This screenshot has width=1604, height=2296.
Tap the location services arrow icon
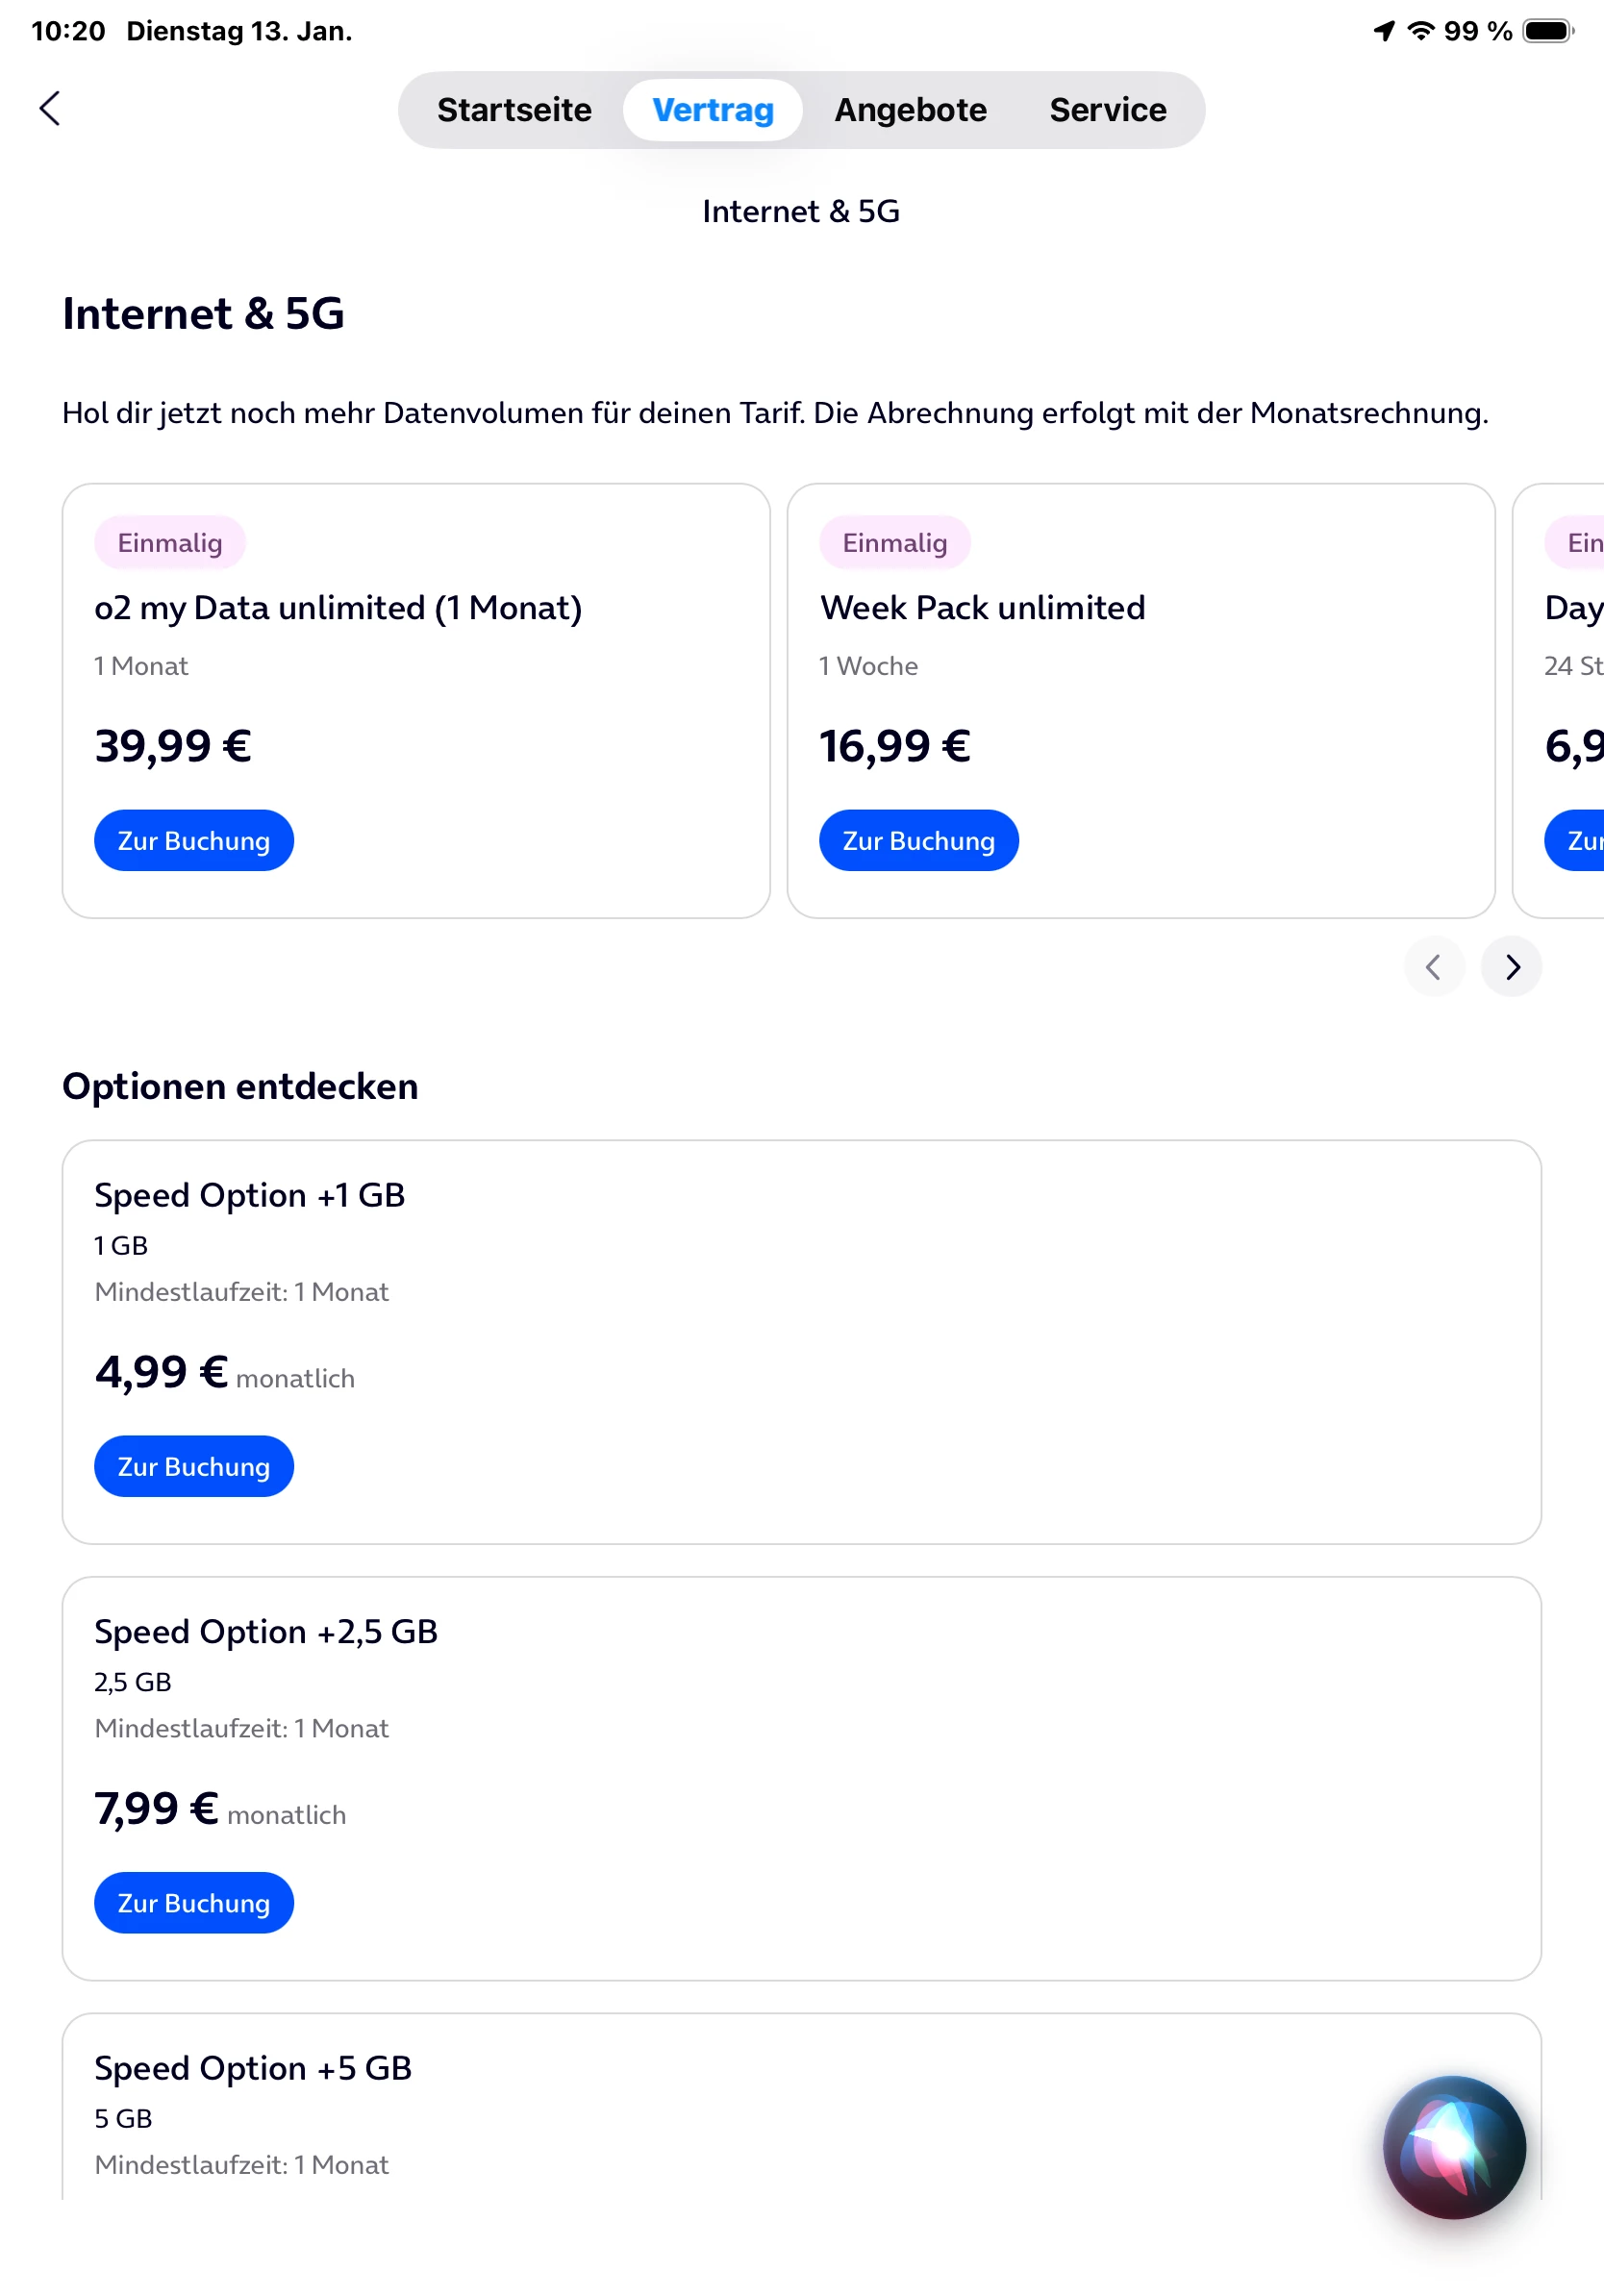pyautogui.click(x=1384, y=31)
